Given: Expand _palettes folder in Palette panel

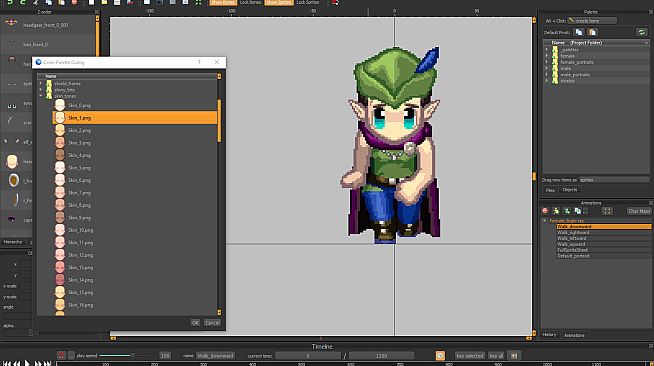Looking at the screenshot, I should [547, 50].
